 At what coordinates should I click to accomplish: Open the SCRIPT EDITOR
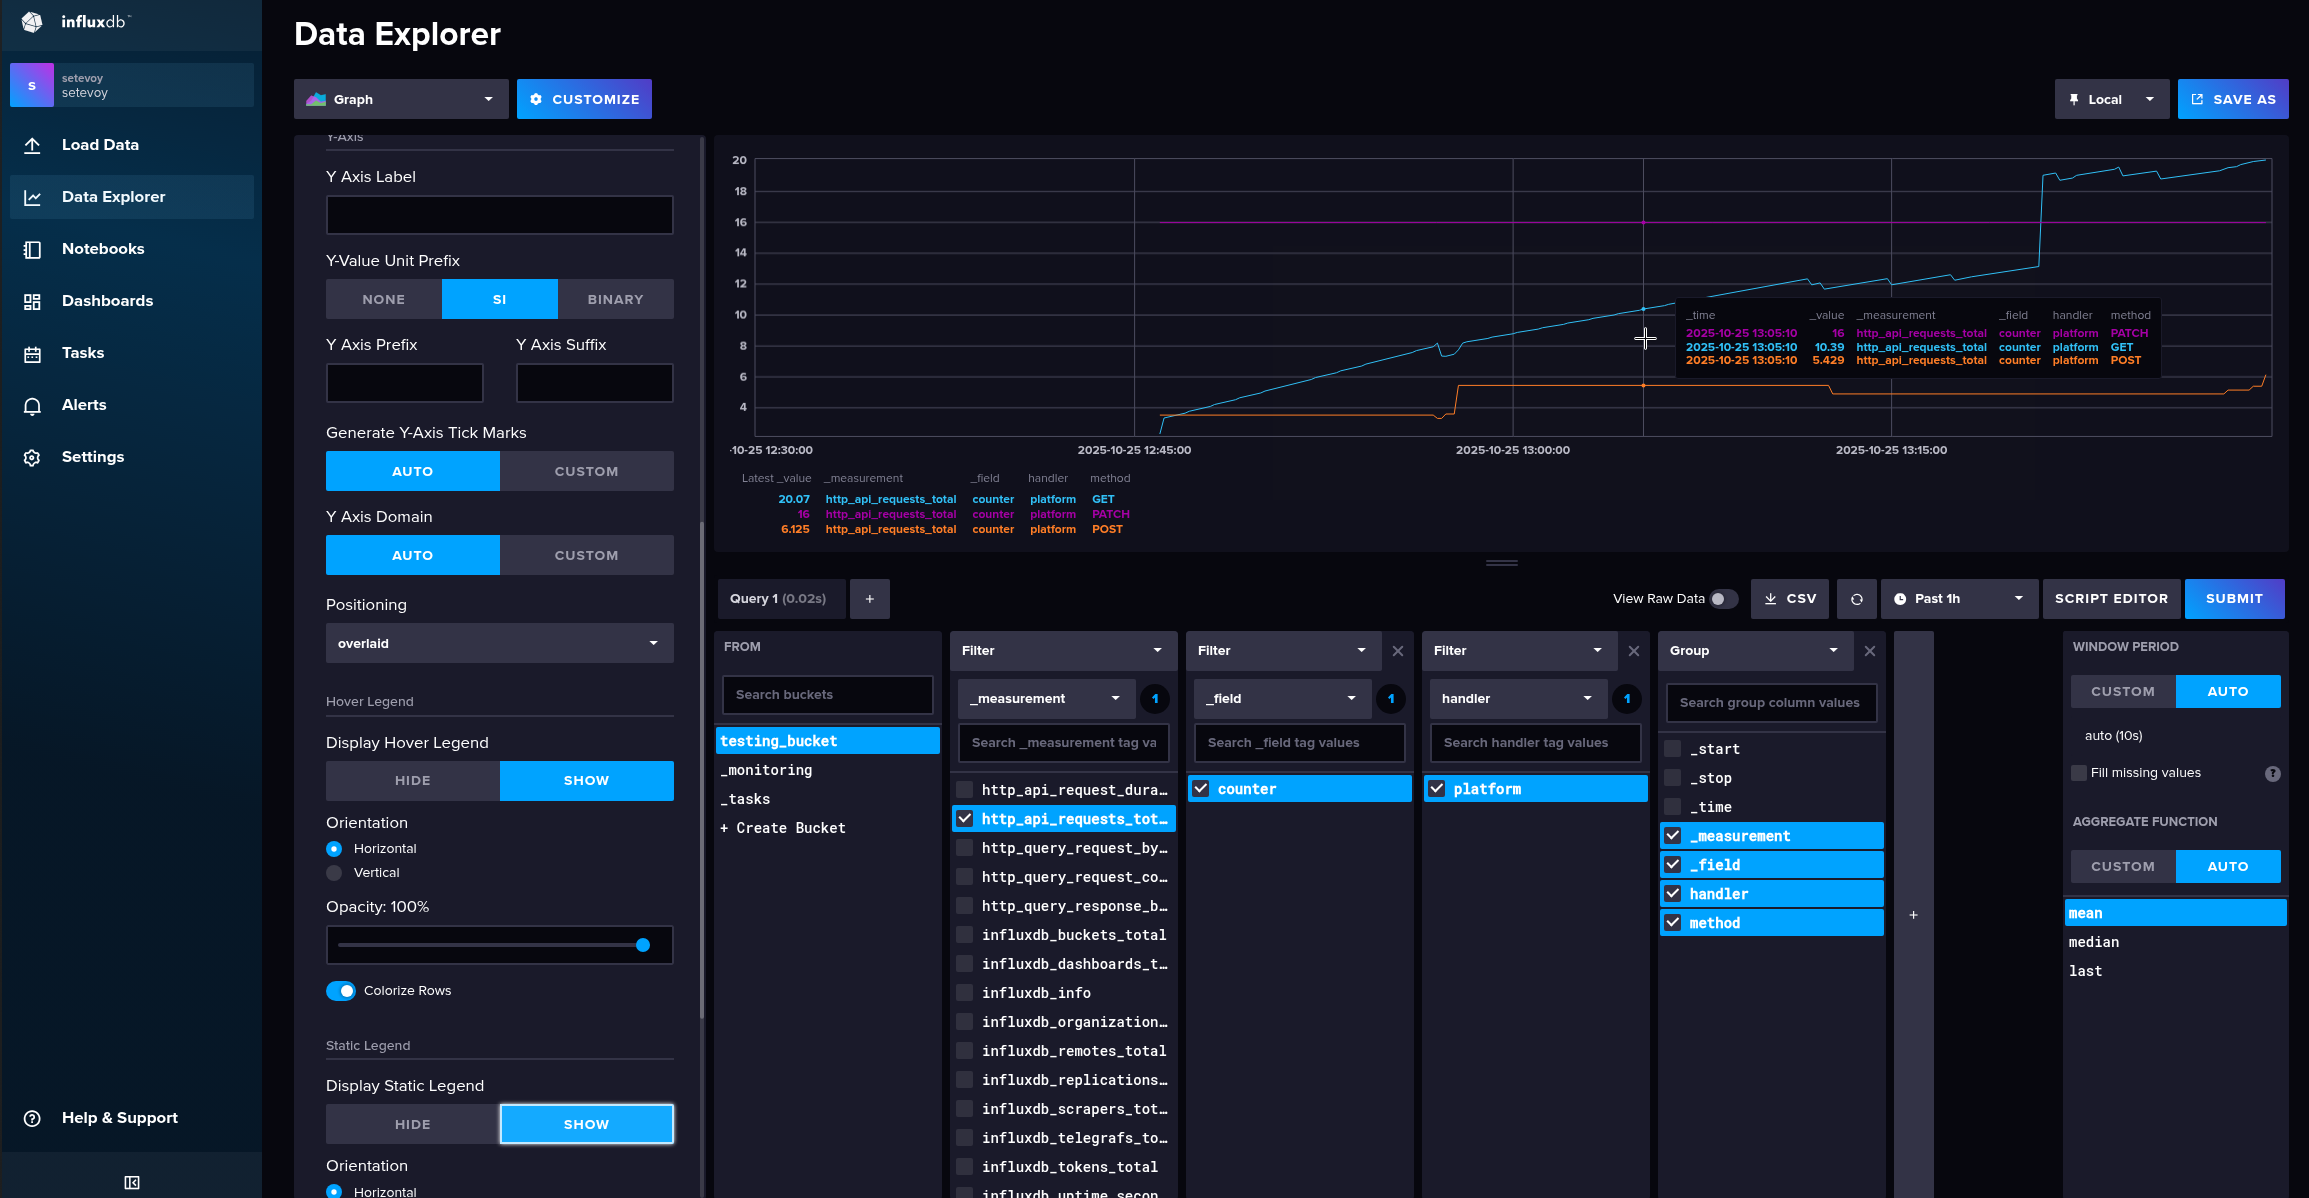click(x=2111, y=599)
